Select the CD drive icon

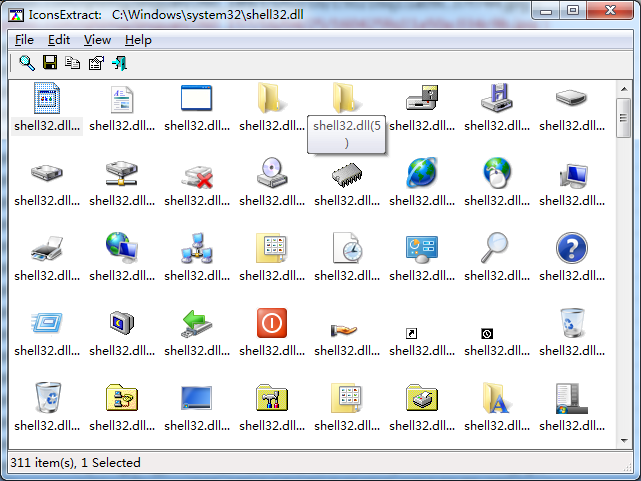pos(272,173)
